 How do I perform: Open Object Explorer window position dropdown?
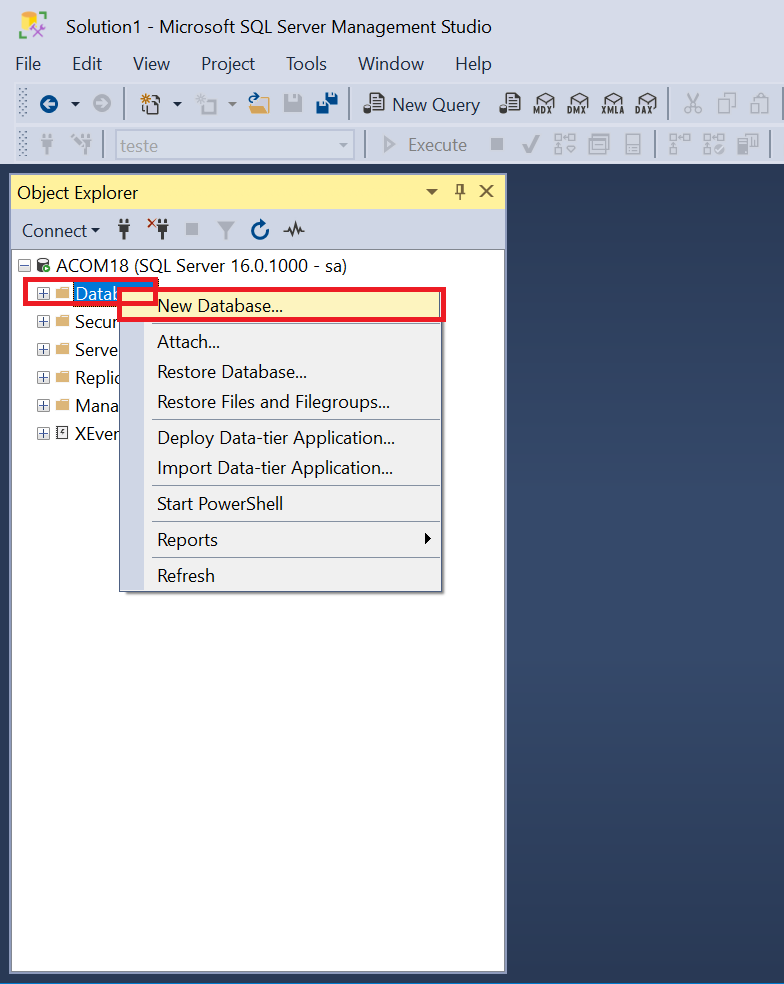(x=432, y=192)
